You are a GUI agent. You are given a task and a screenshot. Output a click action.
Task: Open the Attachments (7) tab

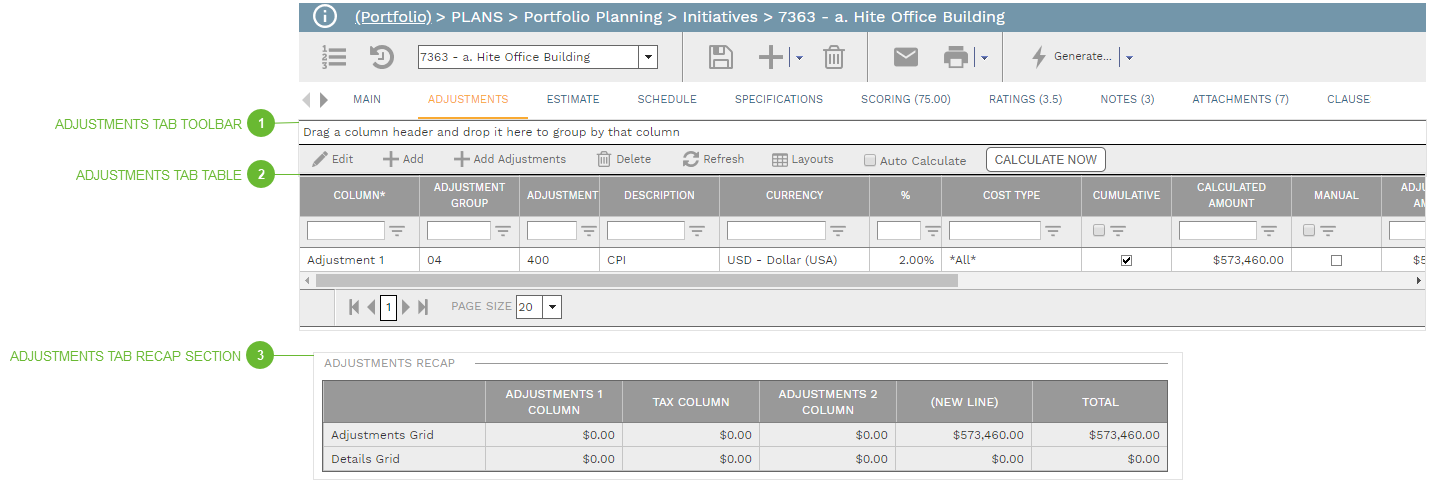tap(1240, 99)
